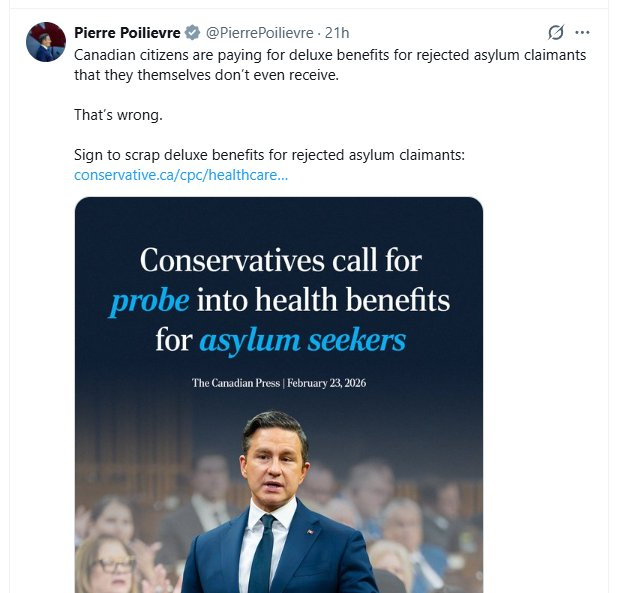
Task: Click the Grok explain-post icon
Action: [556, 33]
